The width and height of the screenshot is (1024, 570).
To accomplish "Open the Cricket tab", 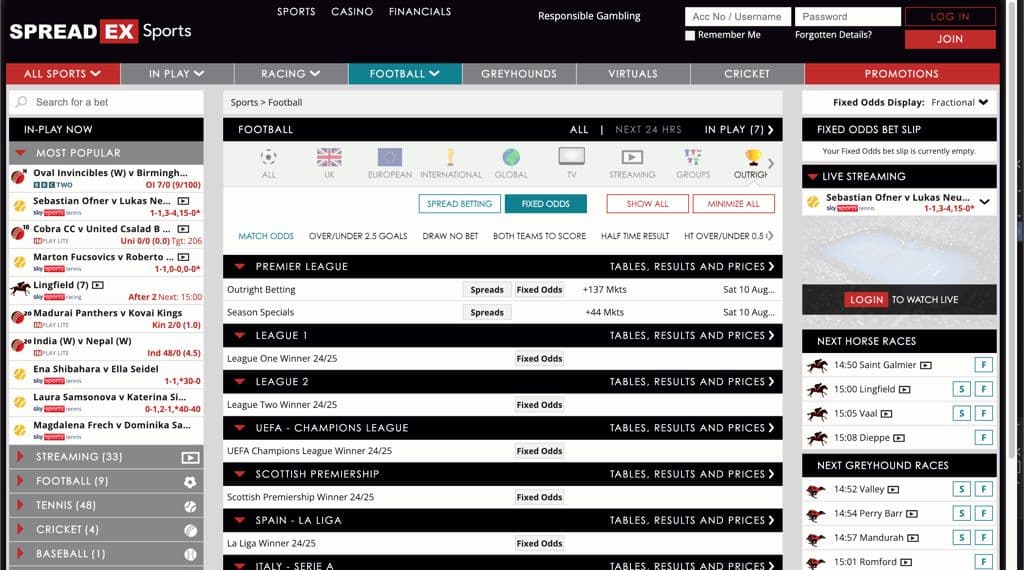I will coord(747,74).
